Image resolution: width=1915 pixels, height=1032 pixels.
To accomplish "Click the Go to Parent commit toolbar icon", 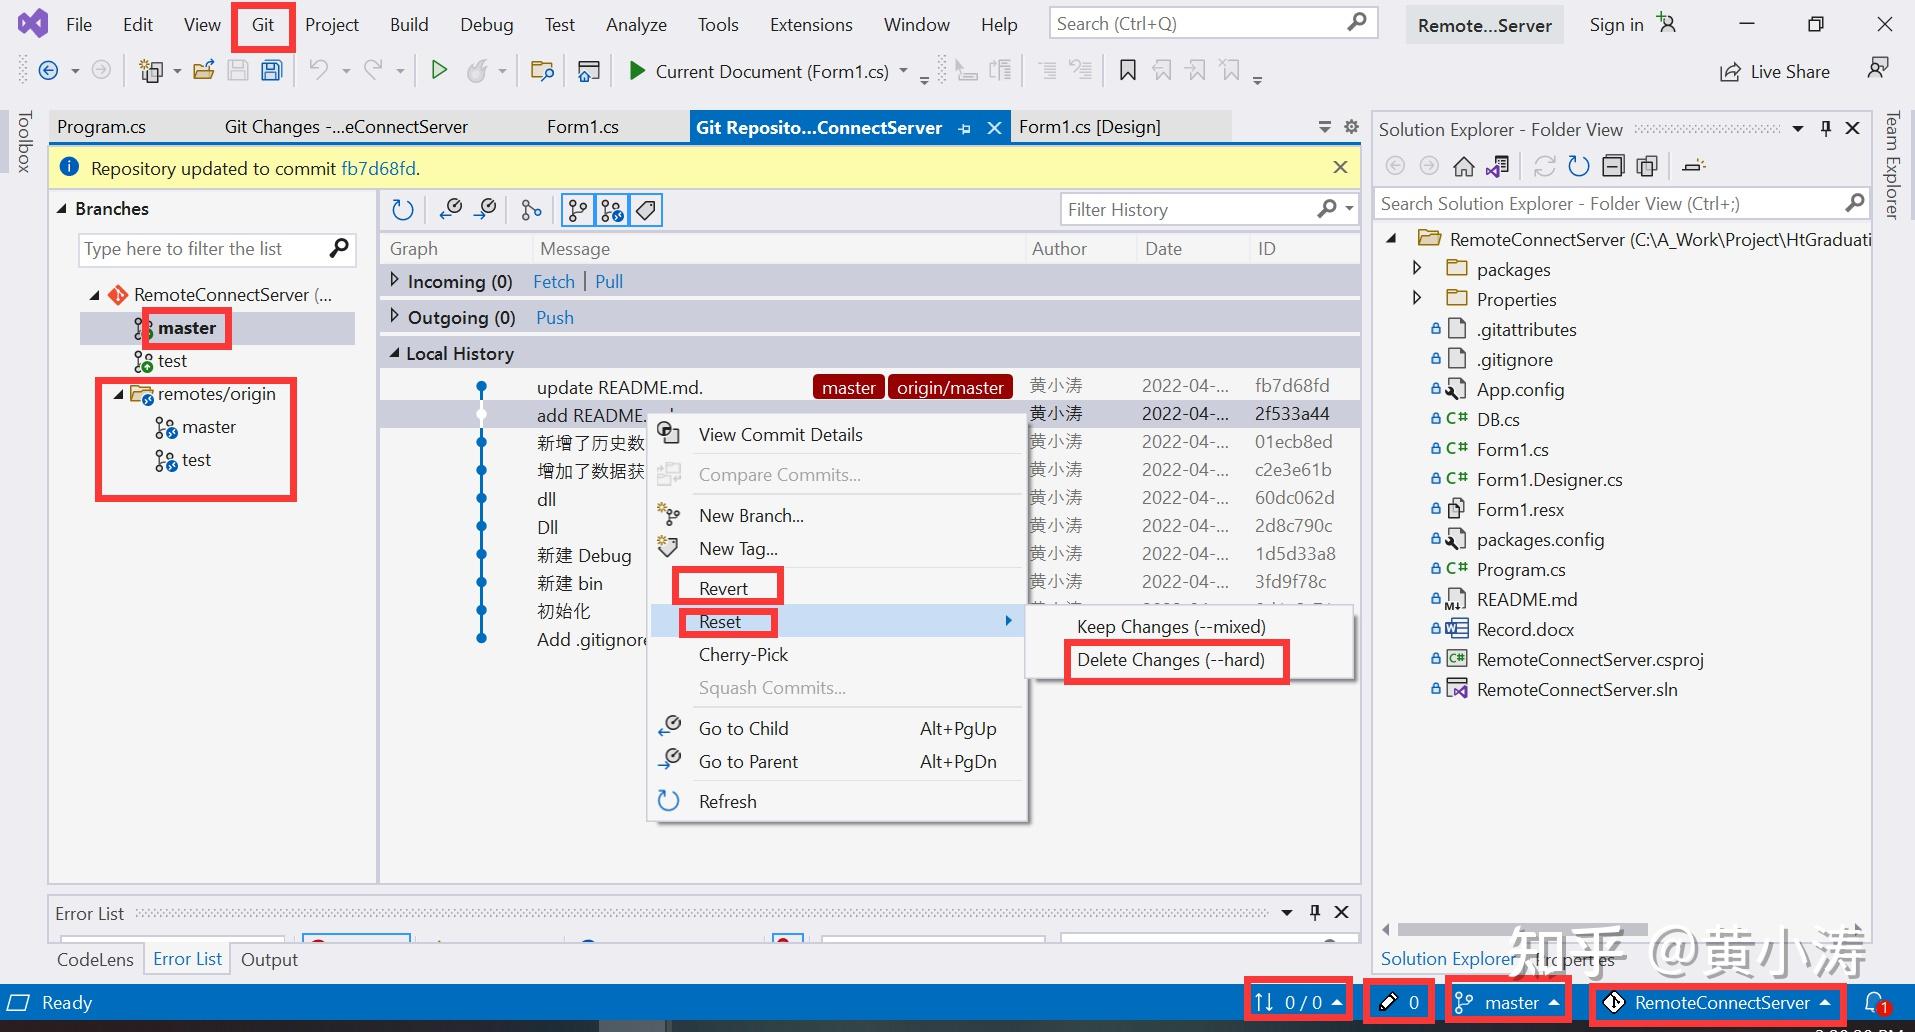I will point(486,209).
